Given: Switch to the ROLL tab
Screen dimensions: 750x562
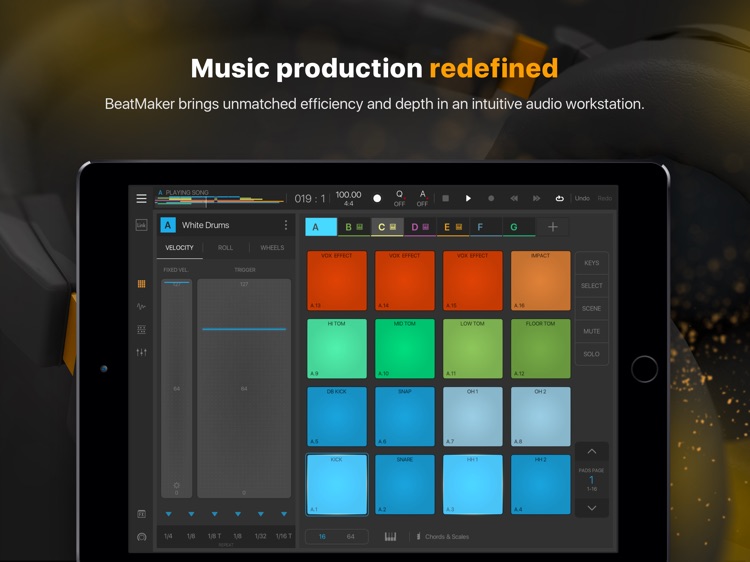Looking at the screenshot, I should [225, 248].
